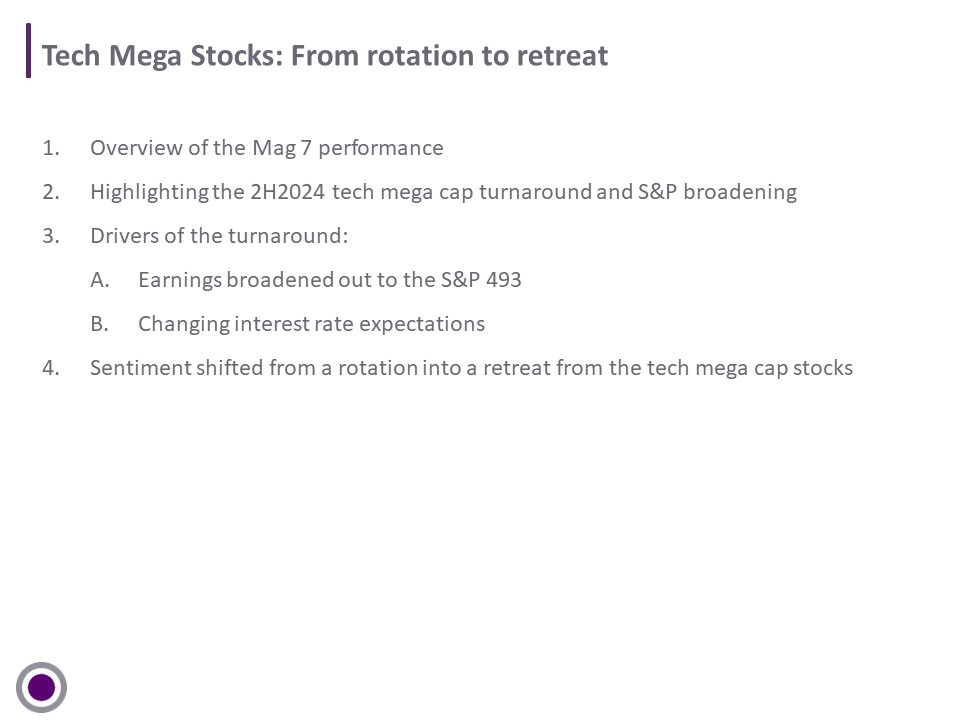
Task: Select 'Changing interest rate expectations' sub-item
Action: point(311,324)
